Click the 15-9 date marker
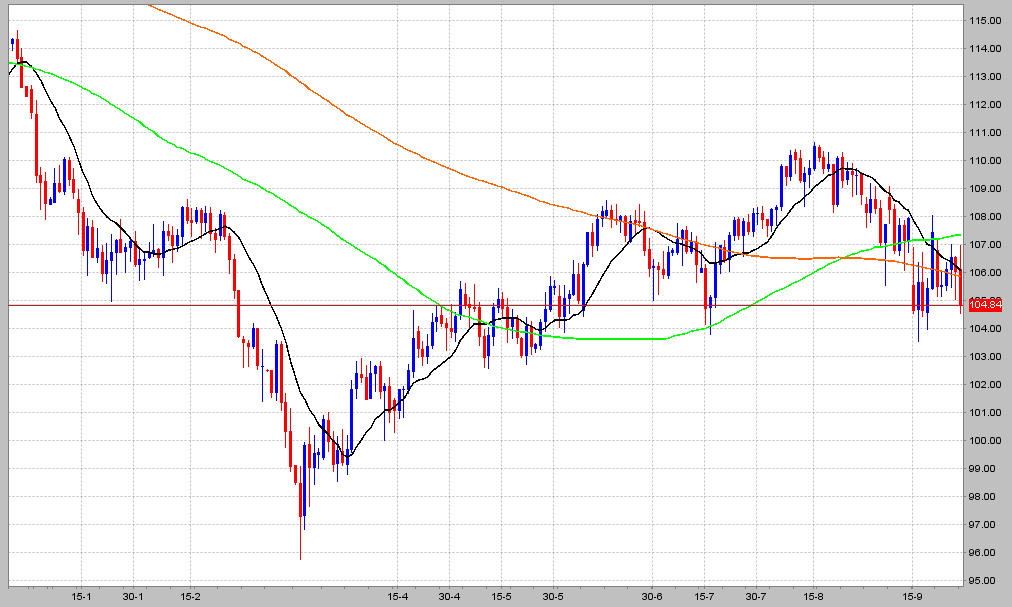This screenshot has width=1012, height=607. click(912, 597)
